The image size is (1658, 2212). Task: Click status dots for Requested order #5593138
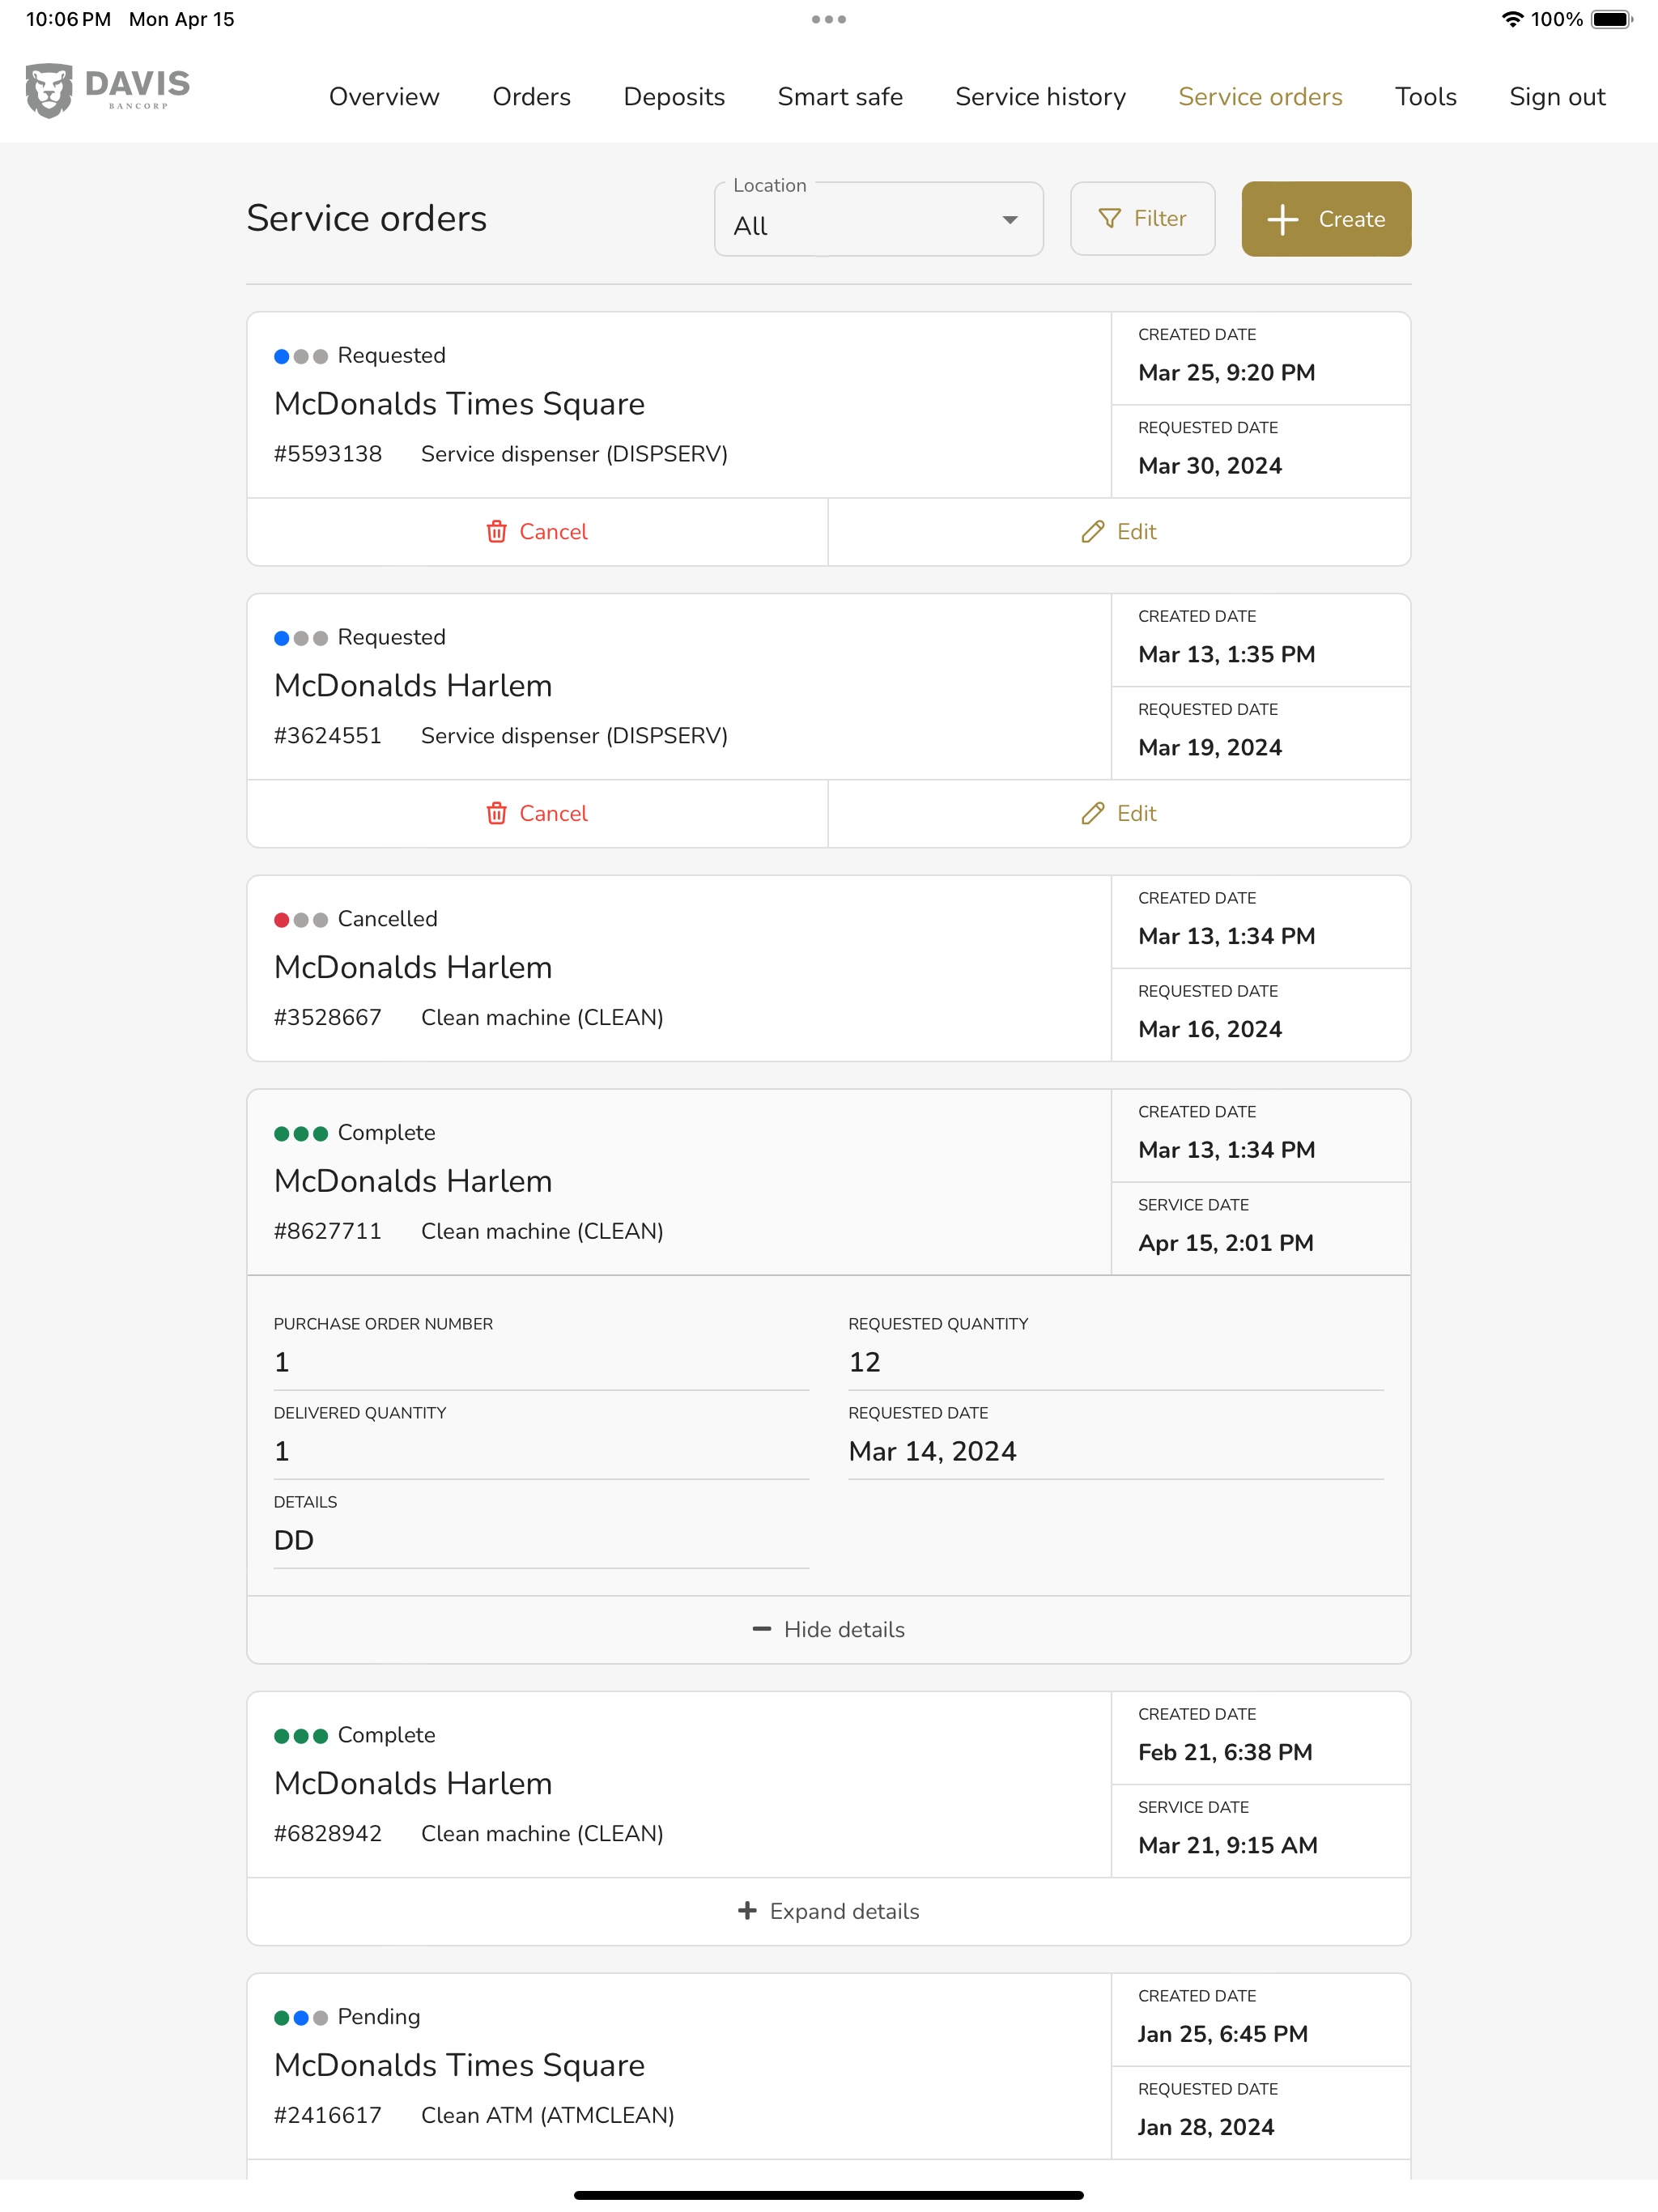click(301, 356)
